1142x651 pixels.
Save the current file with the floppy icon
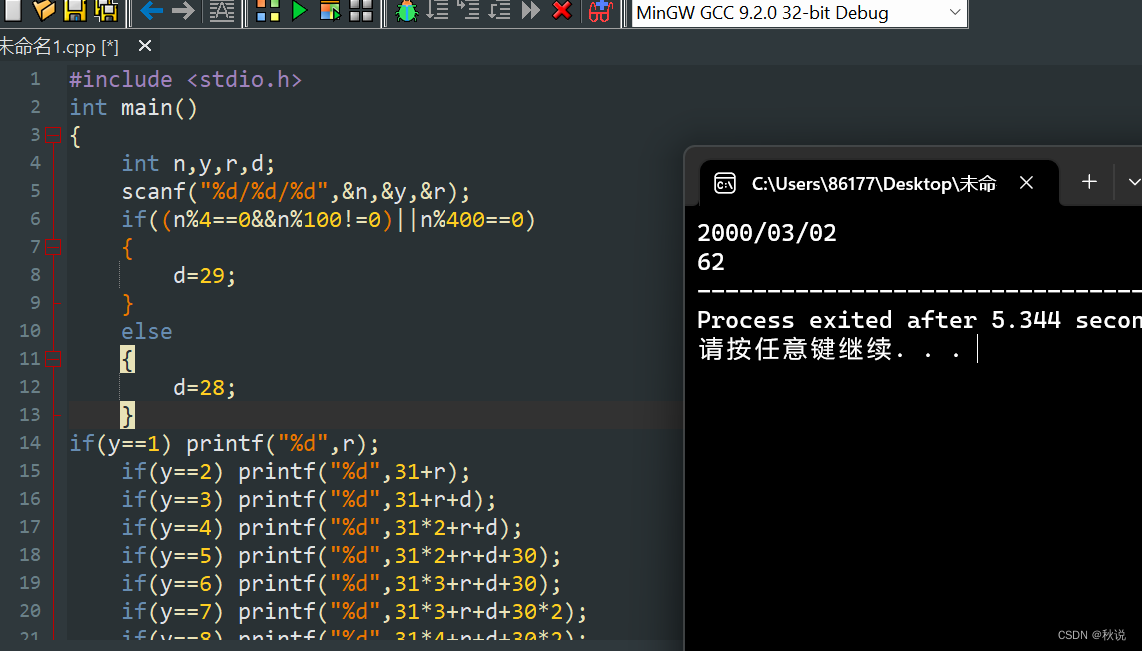[75, 10]
